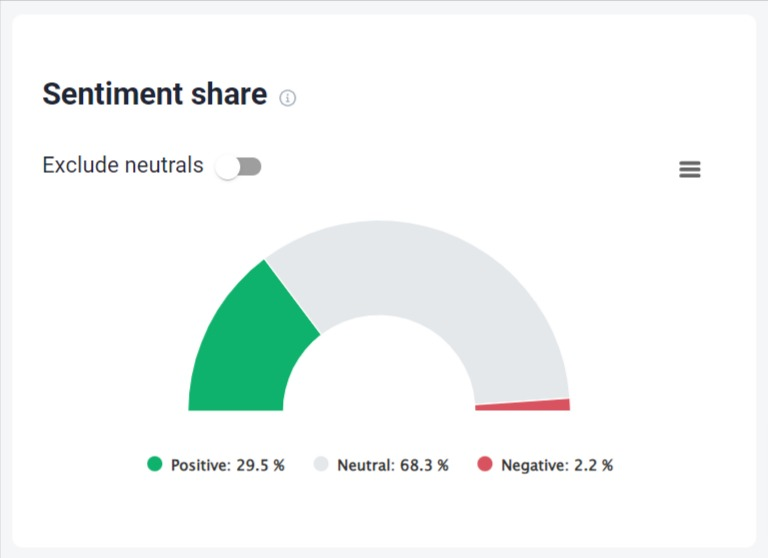The width and height of the screenshot is (768, 558).
Task: Open the info icon beside Sentiment share
Action: coord(288,98)
